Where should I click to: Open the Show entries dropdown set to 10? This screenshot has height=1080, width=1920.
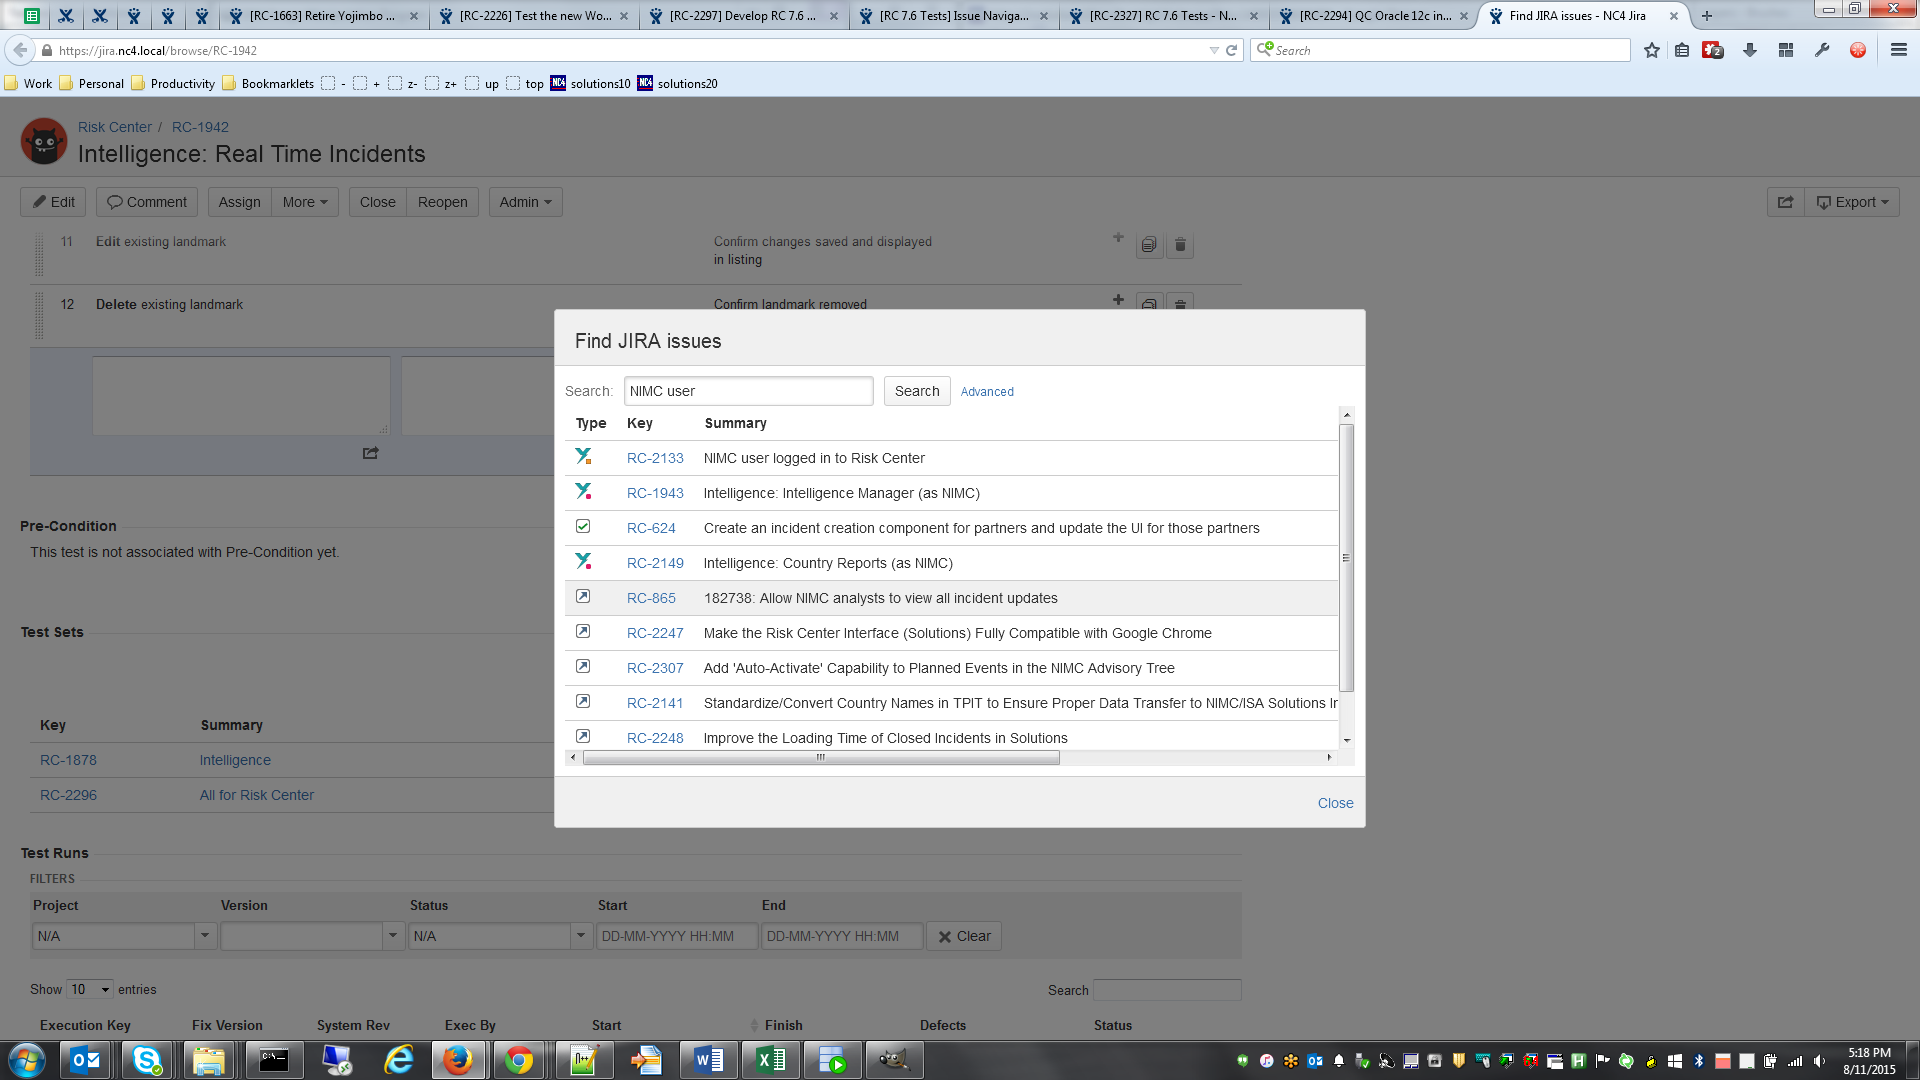point(89,989)
